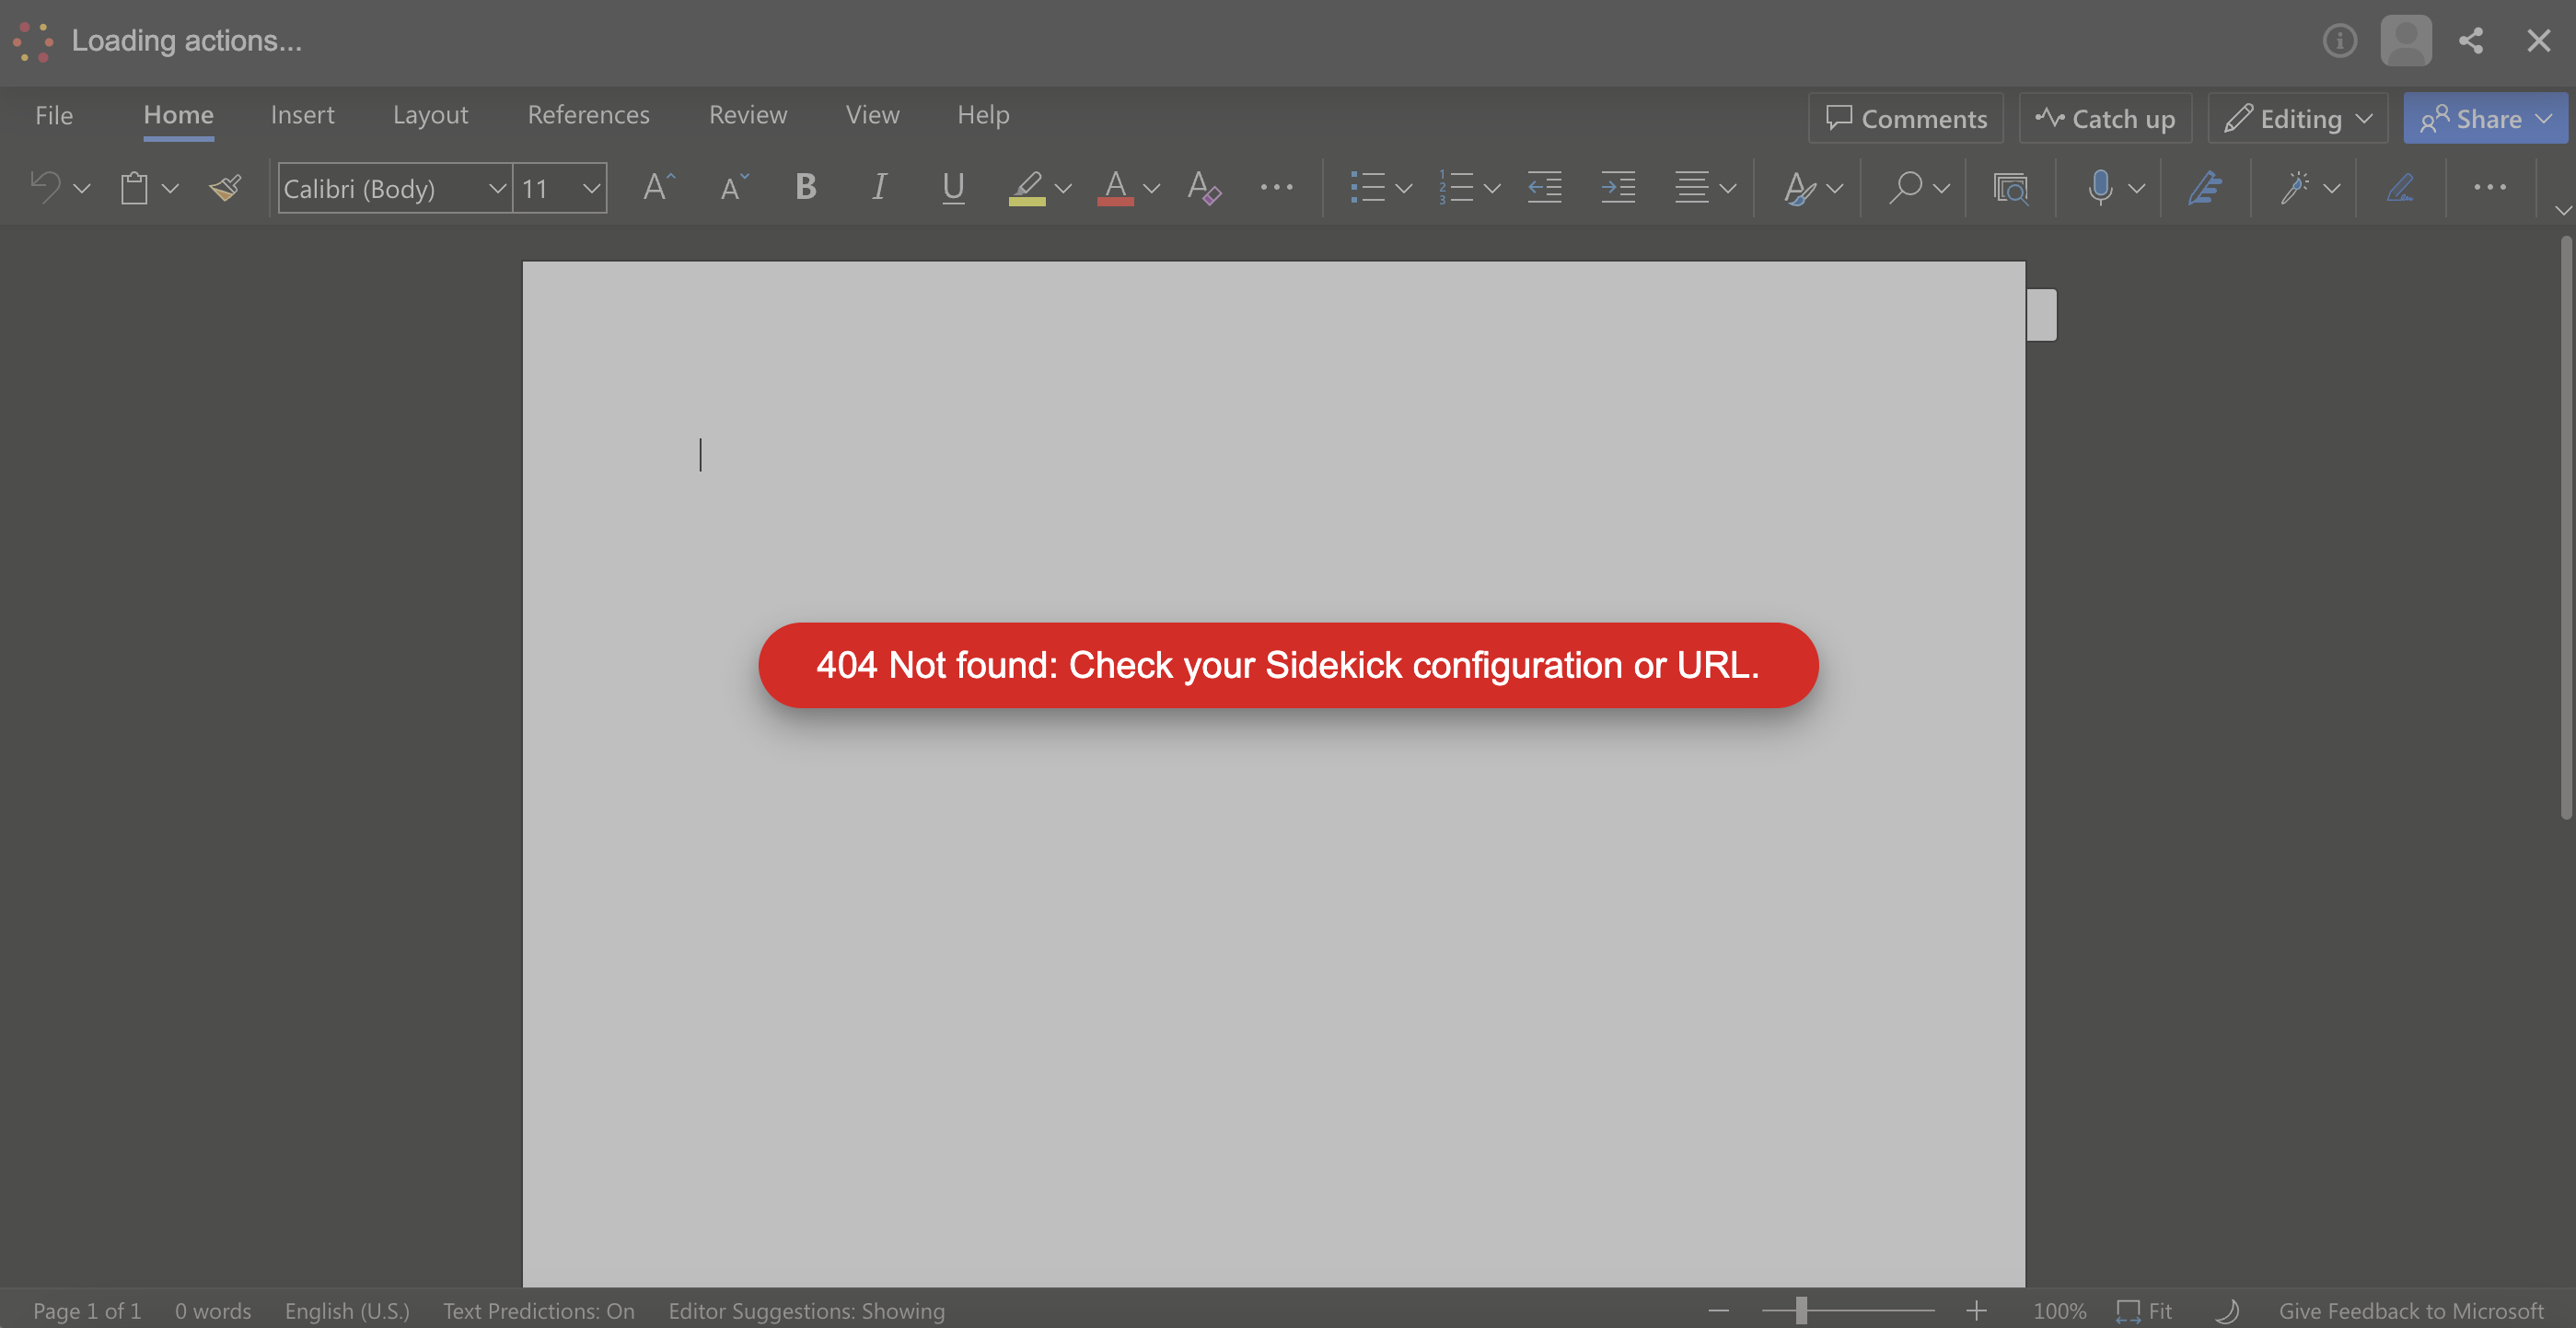The image size is (2576, 1328).
Task: Toggle Underline formatting
Action: [x=952, y=188]
